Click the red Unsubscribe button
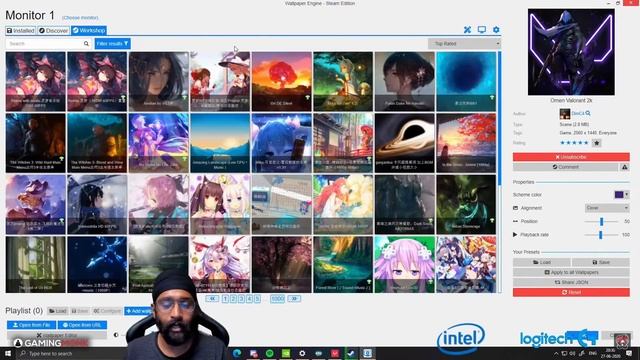The height and width of the screenshot is (360, 640). tap(571, 157)
